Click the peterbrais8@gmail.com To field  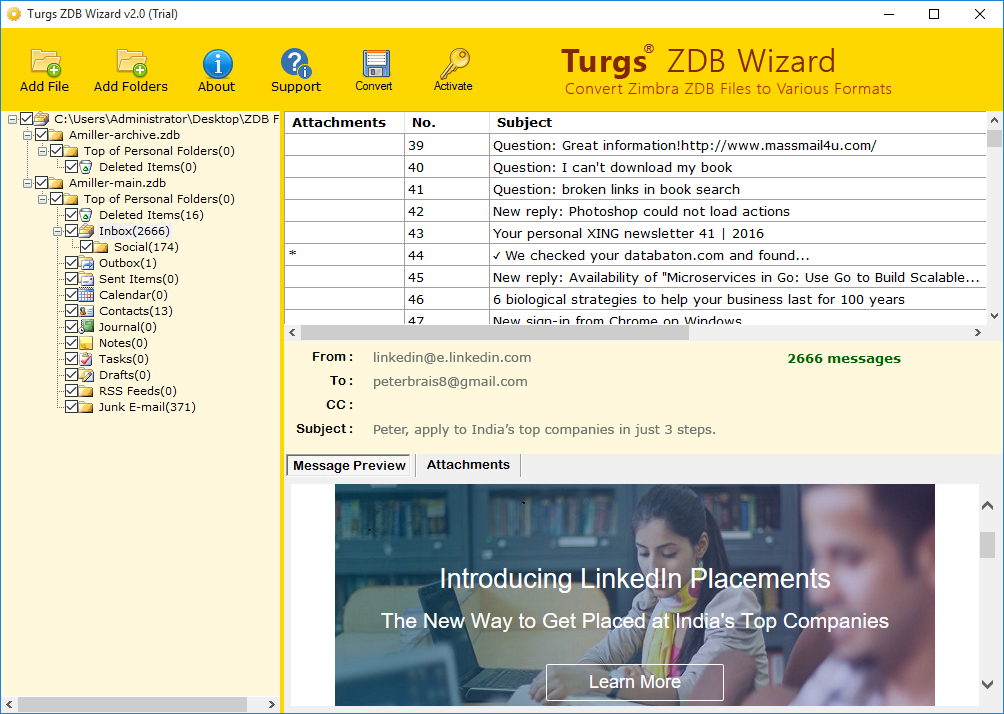tap(450, 382)
